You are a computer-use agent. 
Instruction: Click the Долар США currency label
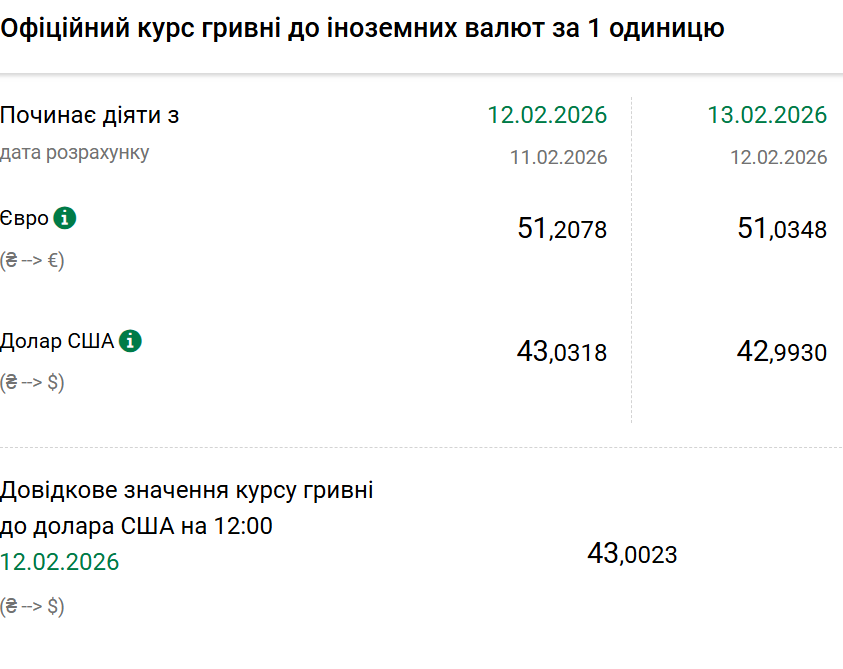(x=57, y=342)
